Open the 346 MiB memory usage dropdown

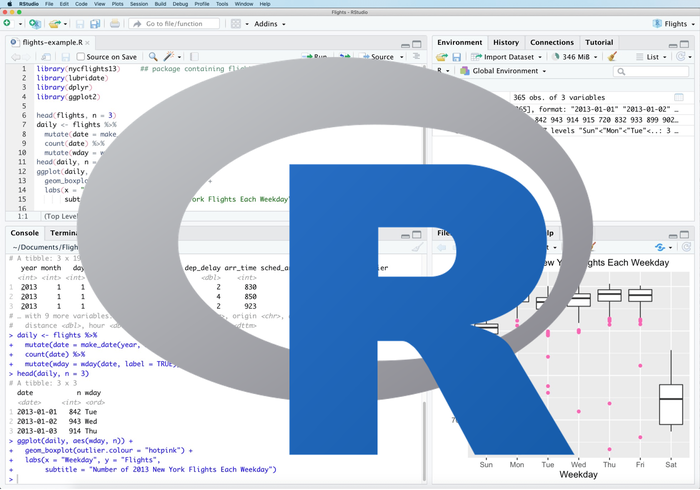coord(579,57)
